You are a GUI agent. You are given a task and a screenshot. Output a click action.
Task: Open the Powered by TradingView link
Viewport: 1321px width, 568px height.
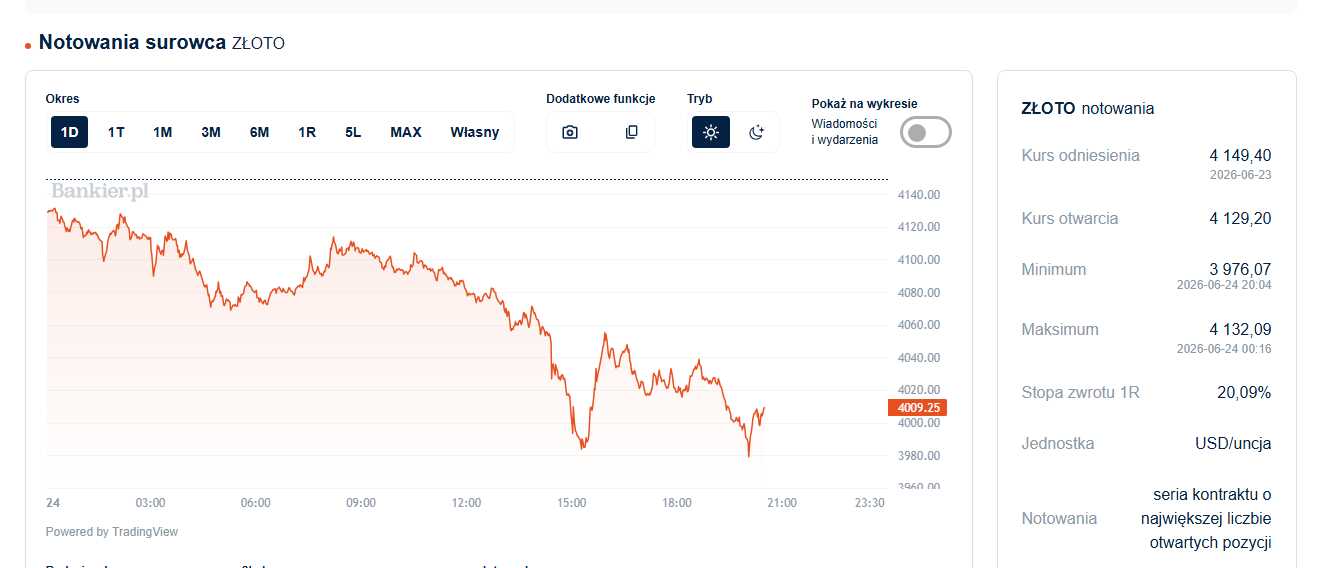pos(112,532)
